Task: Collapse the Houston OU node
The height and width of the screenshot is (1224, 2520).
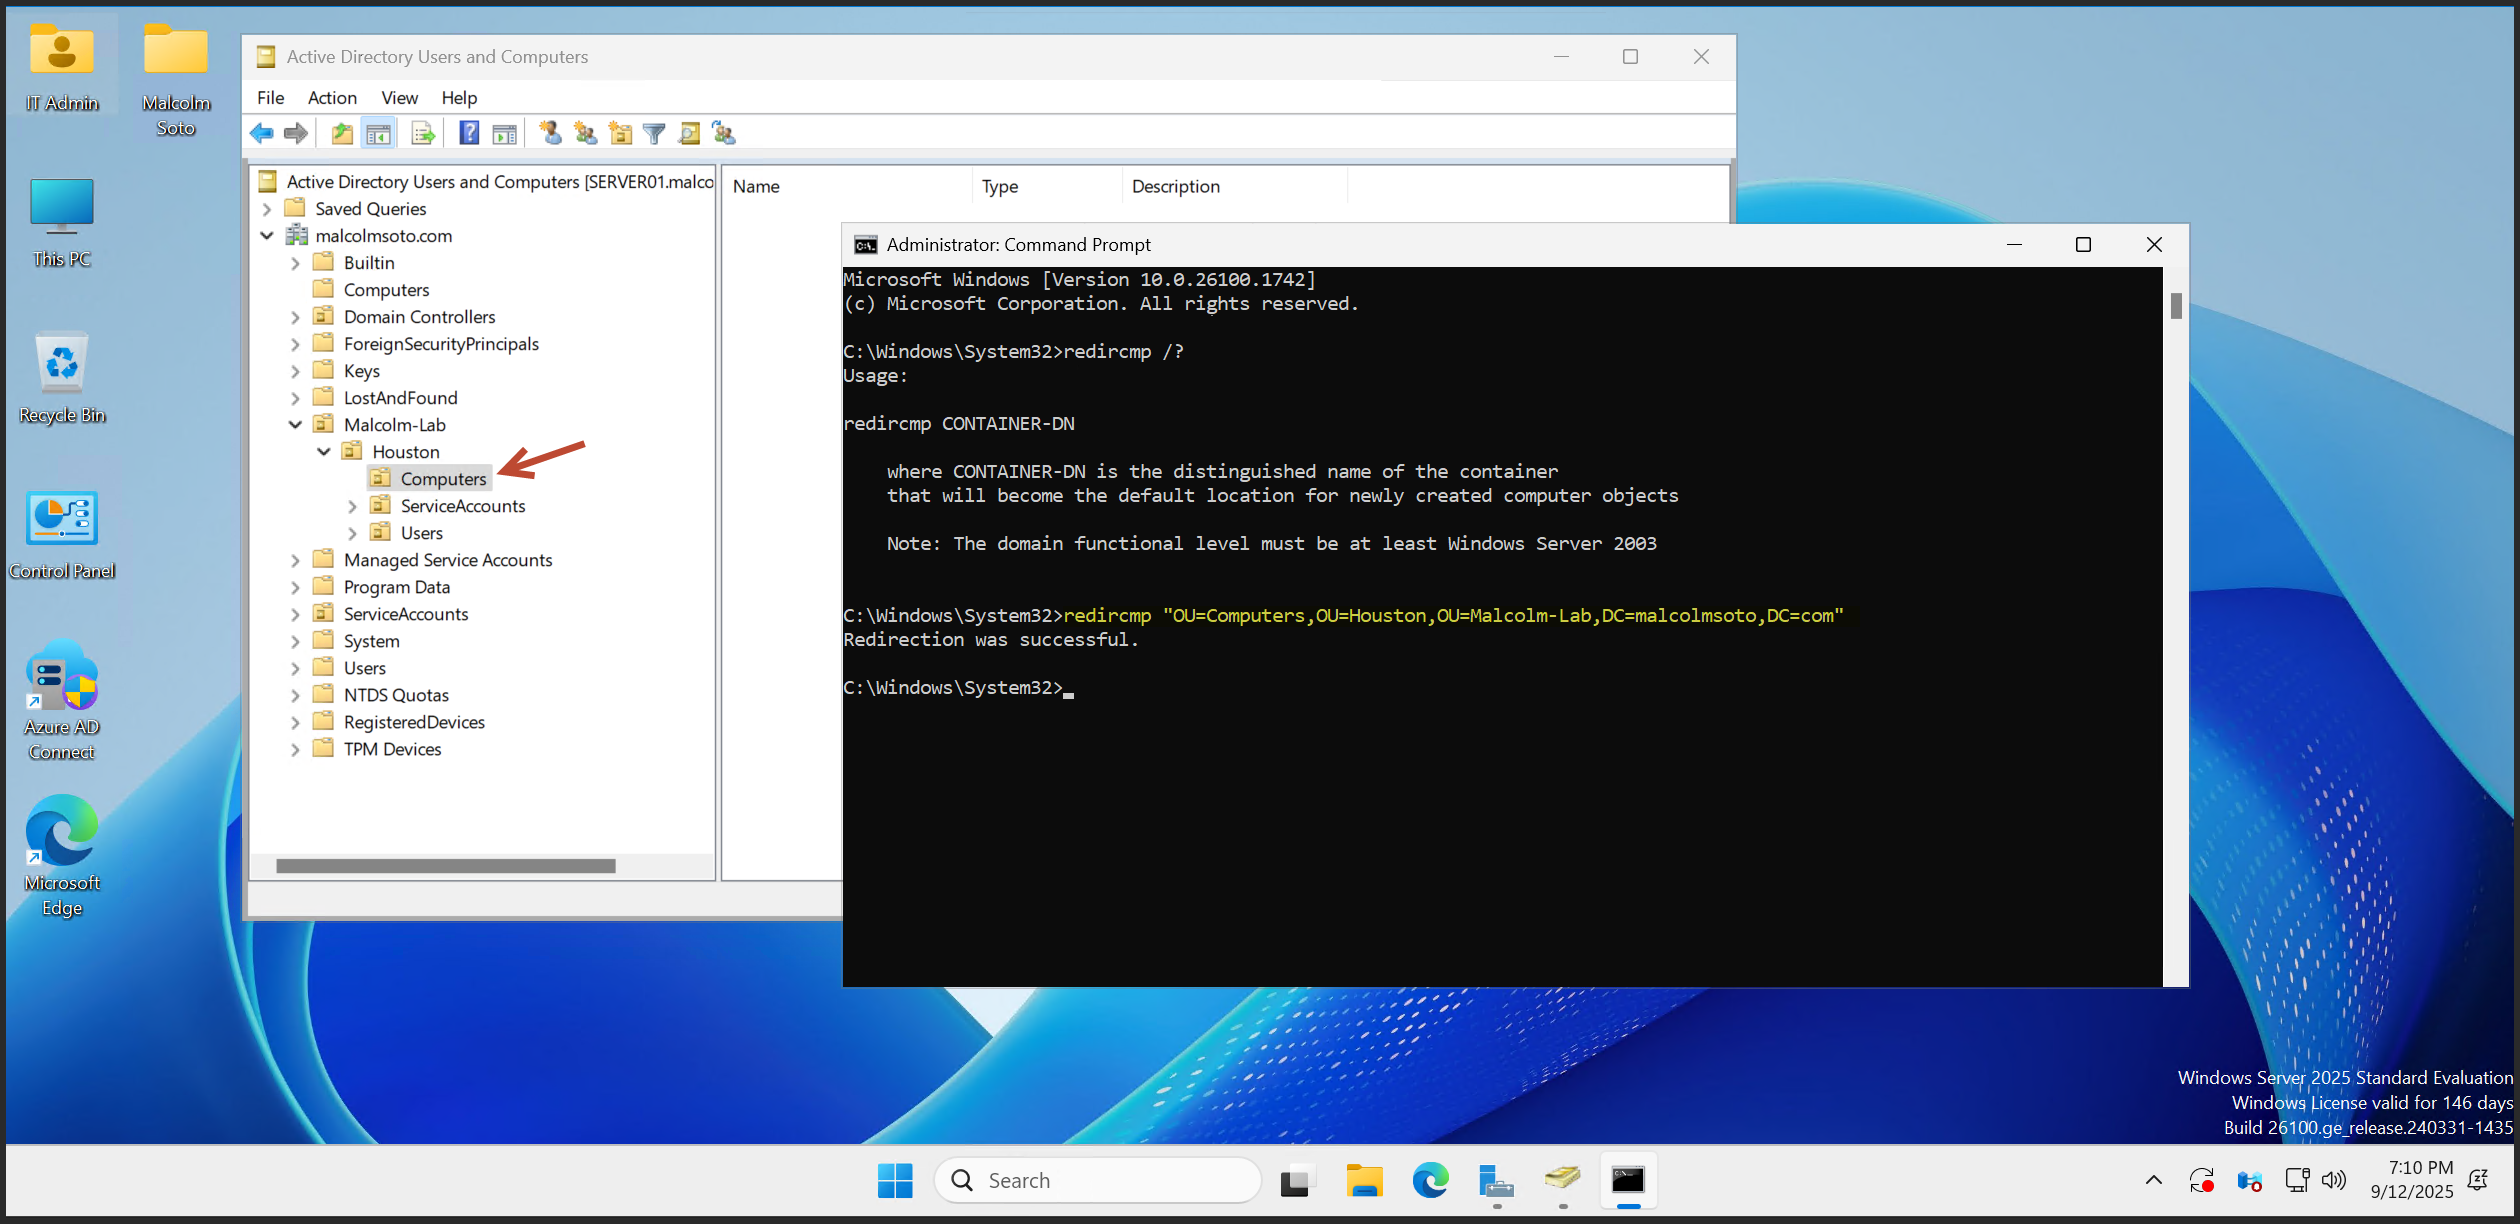Action: pos(324,452)
